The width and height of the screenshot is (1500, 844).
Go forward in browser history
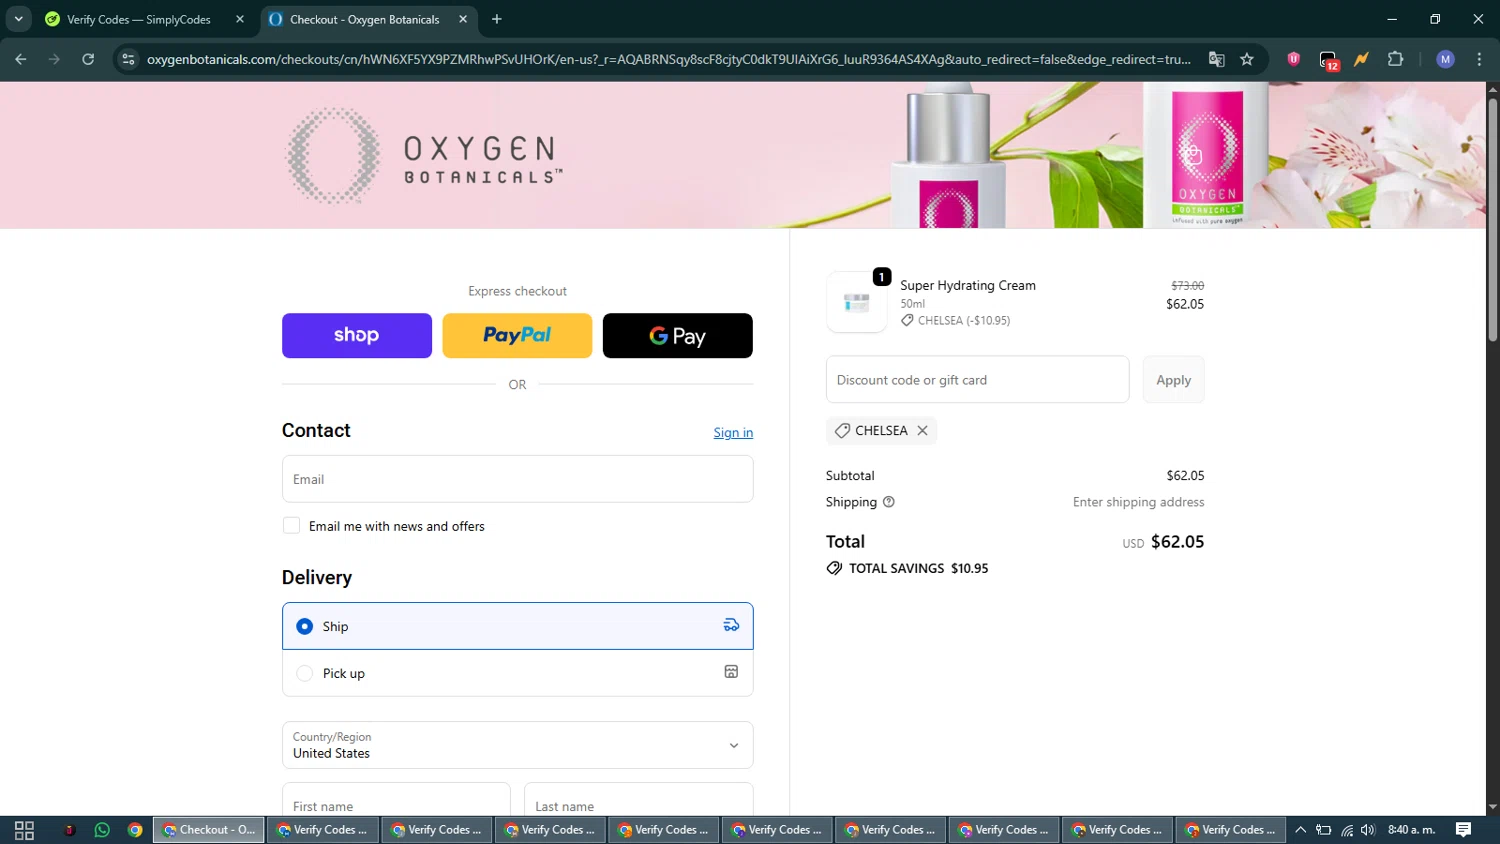[54, 59]
